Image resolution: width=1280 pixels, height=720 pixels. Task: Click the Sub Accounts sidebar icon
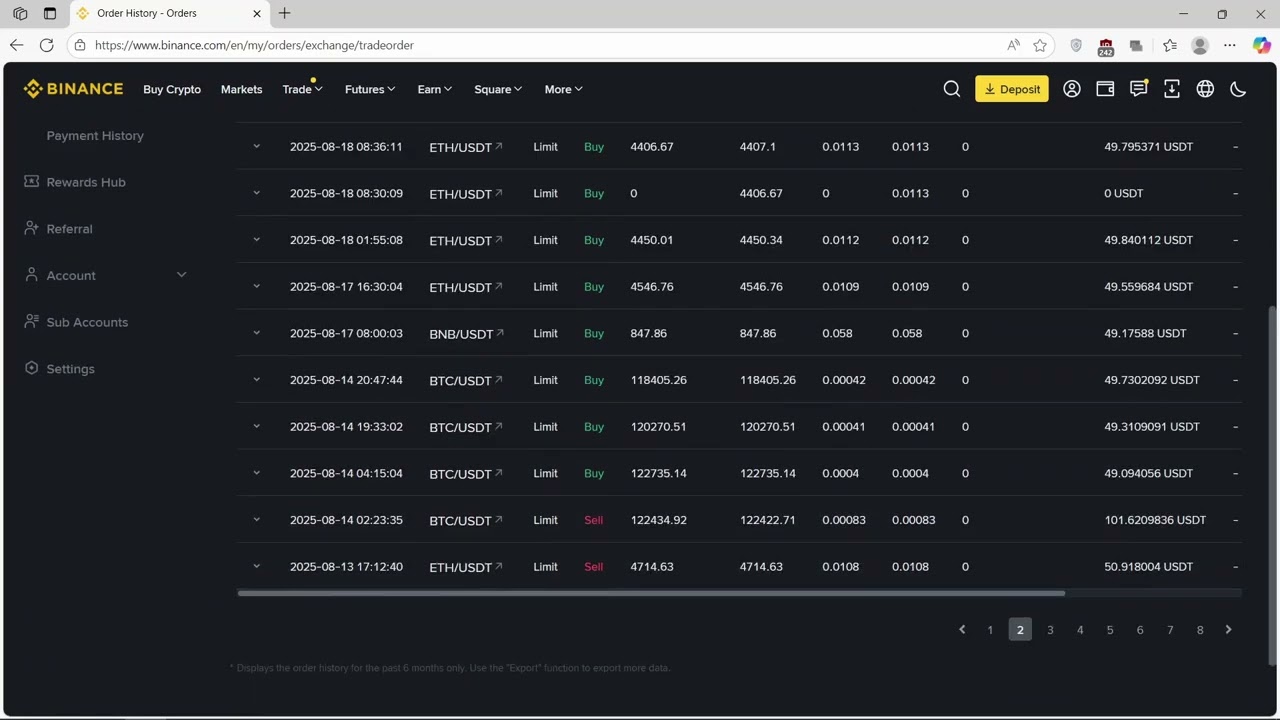[x=31, y=321]
